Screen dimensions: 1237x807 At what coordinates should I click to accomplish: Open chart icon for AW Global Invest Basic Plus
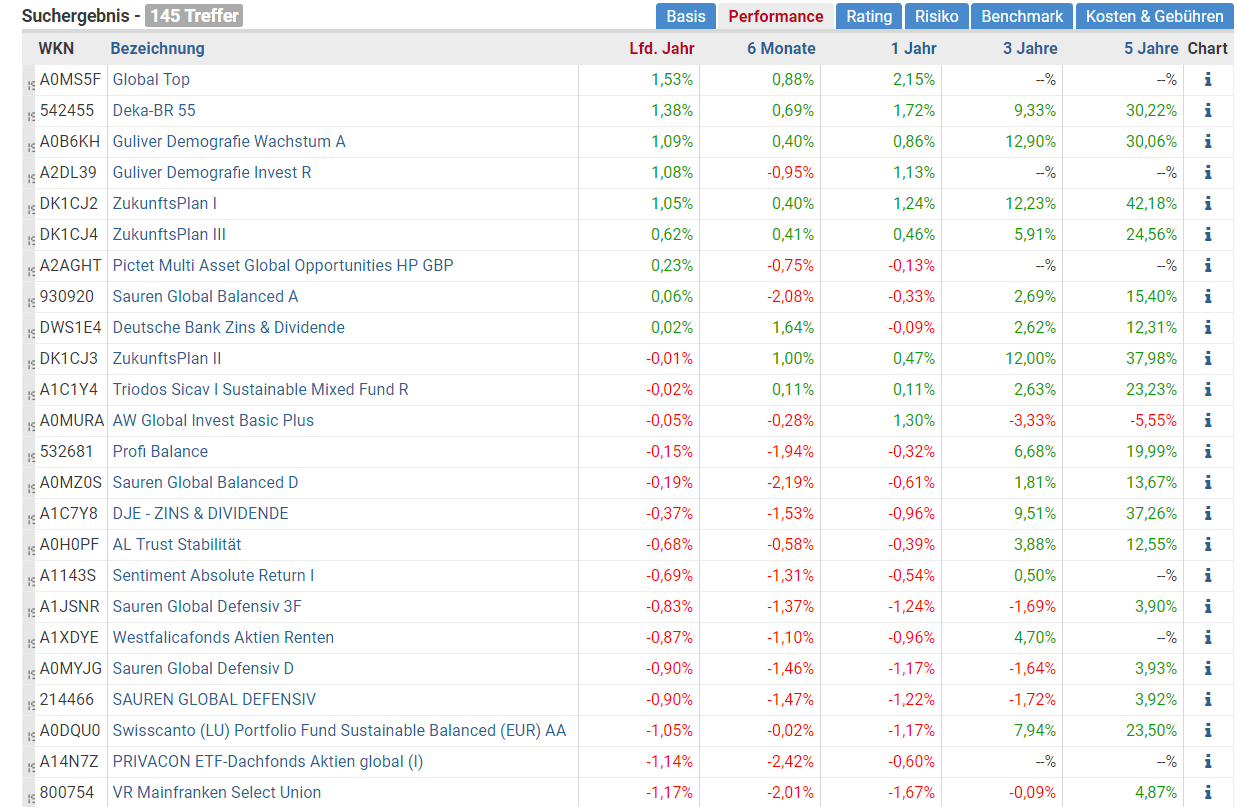(x=1208, y=421)
